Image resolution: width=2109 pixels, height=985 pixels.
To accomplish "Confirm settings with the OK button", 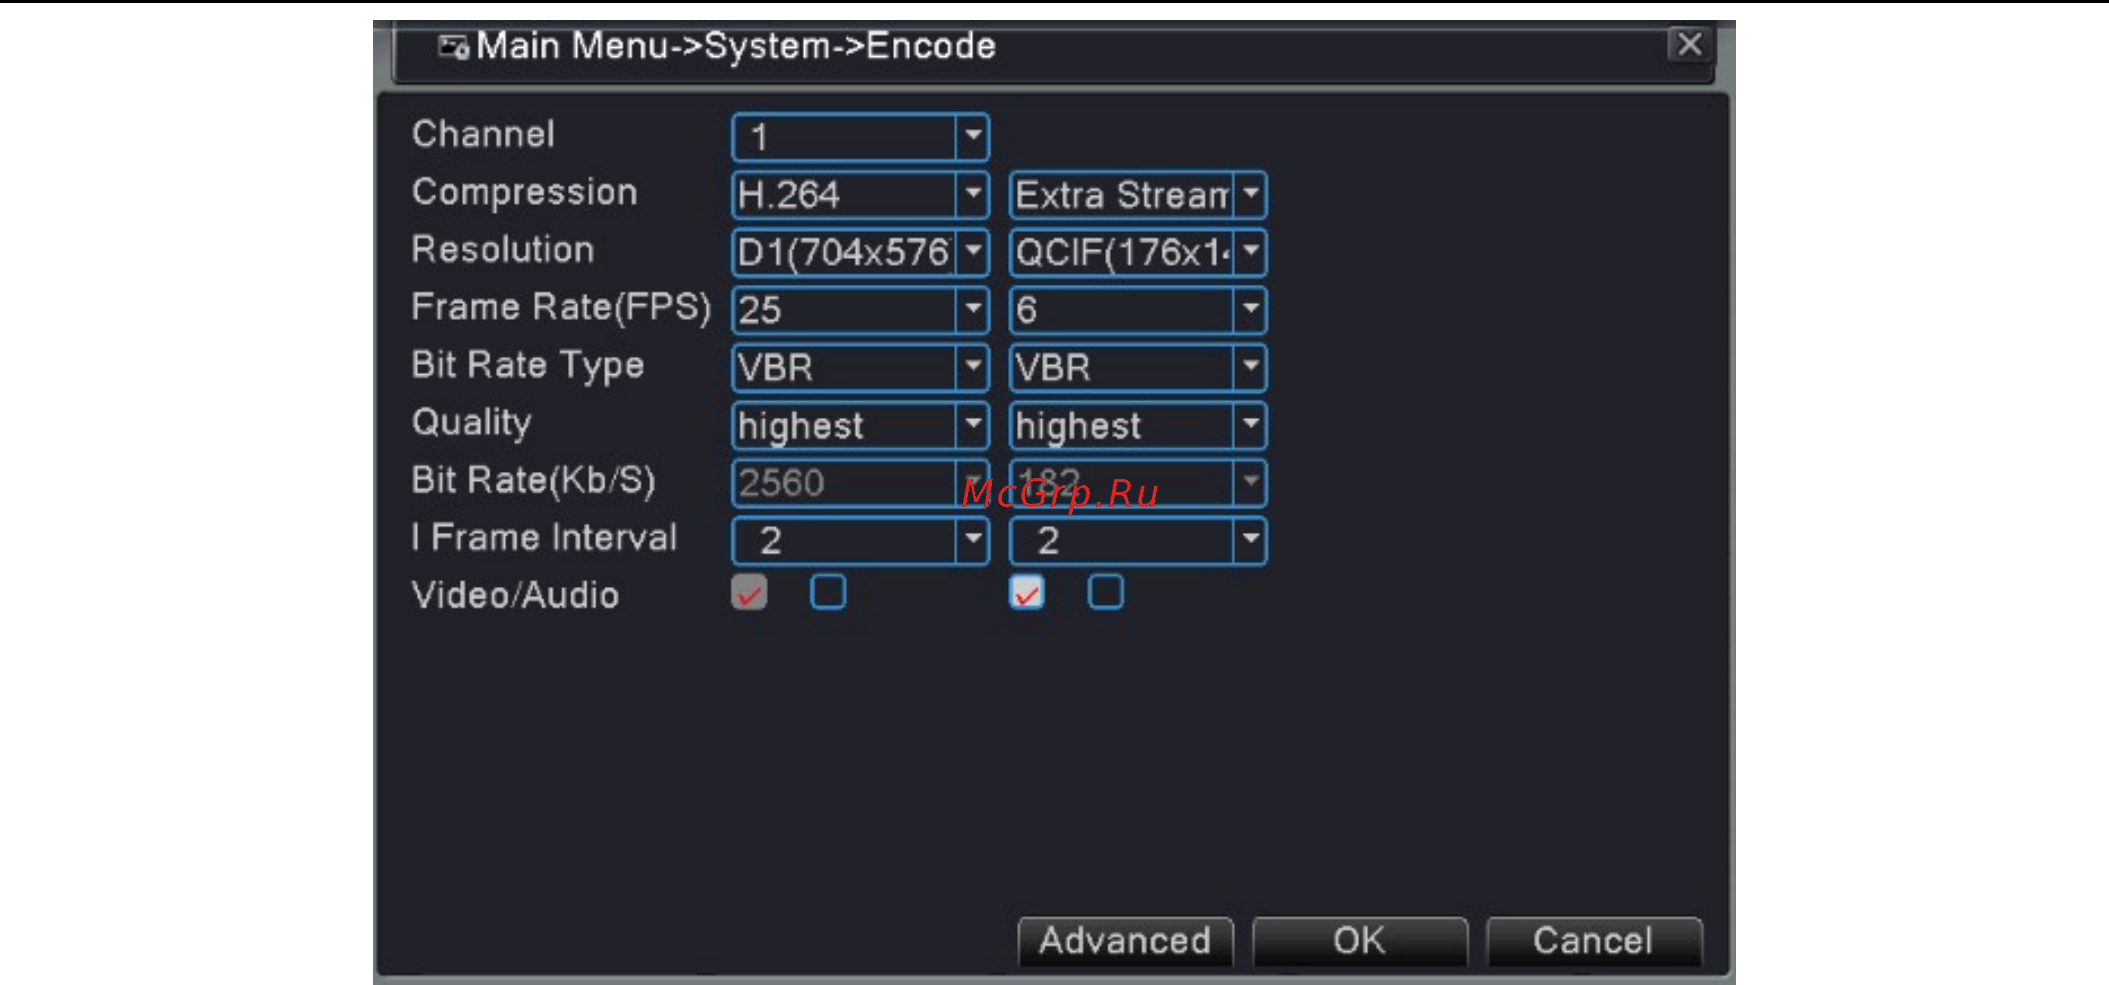I will click(1359, 941).
